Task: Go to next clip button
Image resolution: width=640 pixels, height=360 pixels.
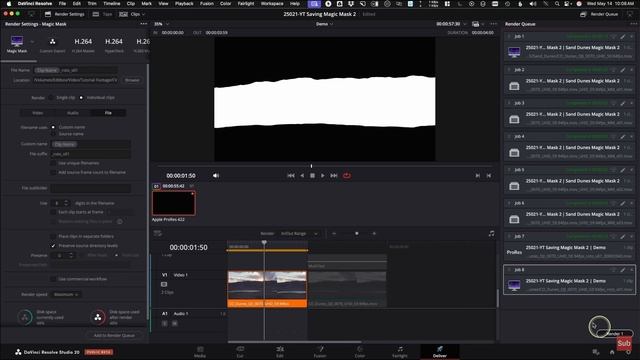Action: pyautogui.click(x=477, y=176)
